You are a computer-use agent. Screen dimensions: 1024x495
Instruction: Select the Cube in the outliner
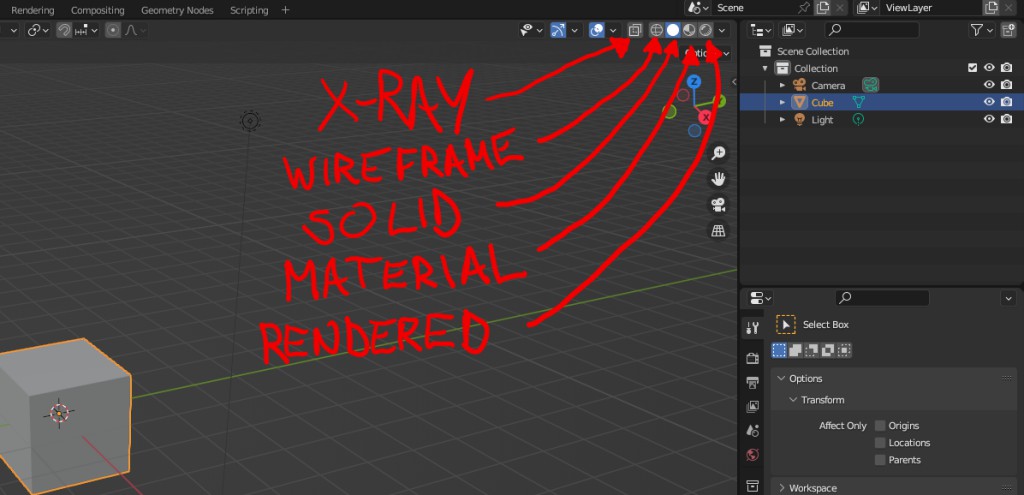tap(822, 102)
